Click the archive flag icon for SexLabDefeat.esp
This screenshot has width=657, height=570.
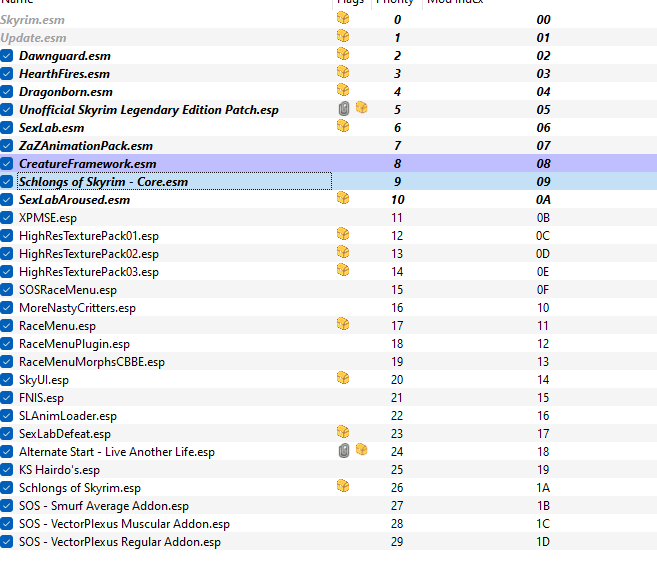tap(343, 432)
